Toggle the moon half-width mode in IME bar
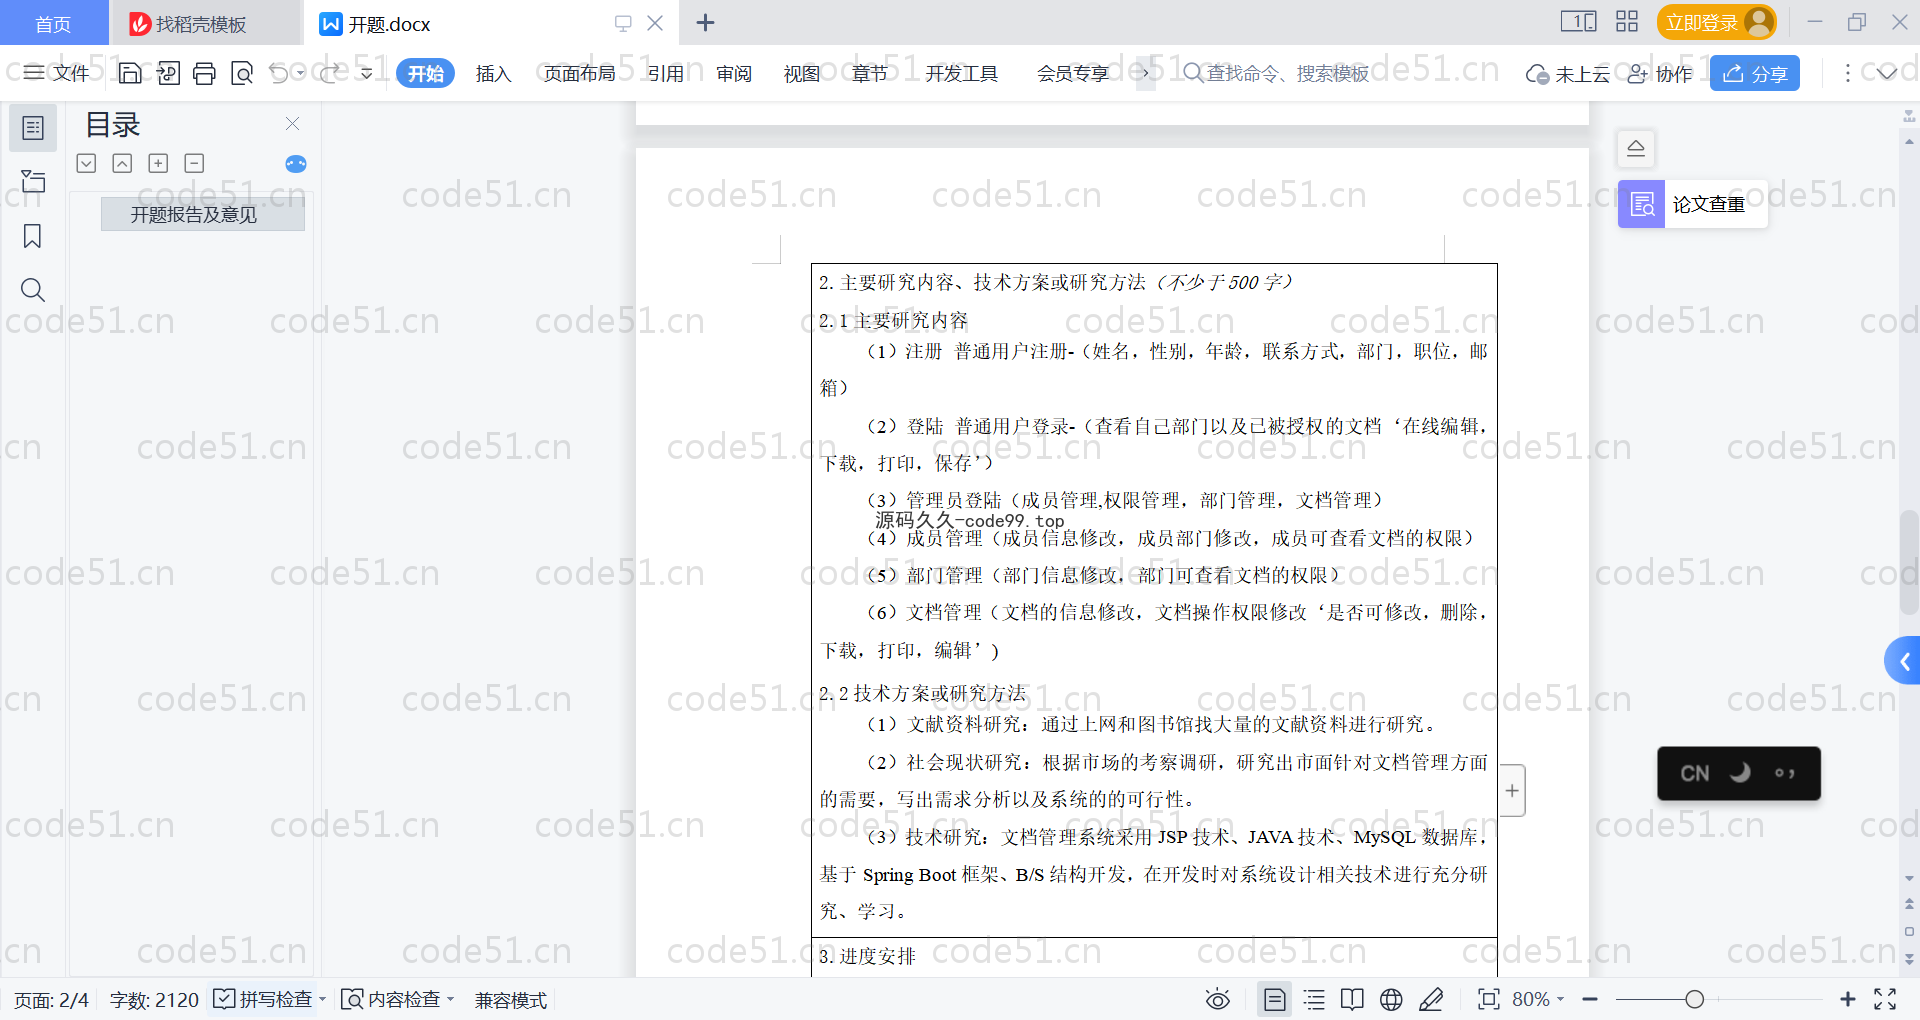Screen dimensions: 1920x1020 1741,772
